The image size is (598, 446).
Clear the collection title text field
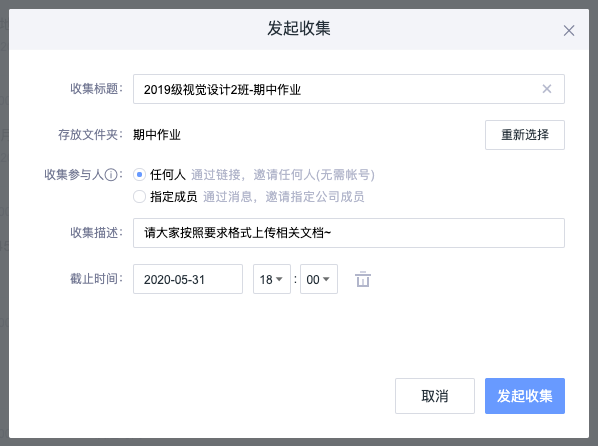[x=547, y=89]
